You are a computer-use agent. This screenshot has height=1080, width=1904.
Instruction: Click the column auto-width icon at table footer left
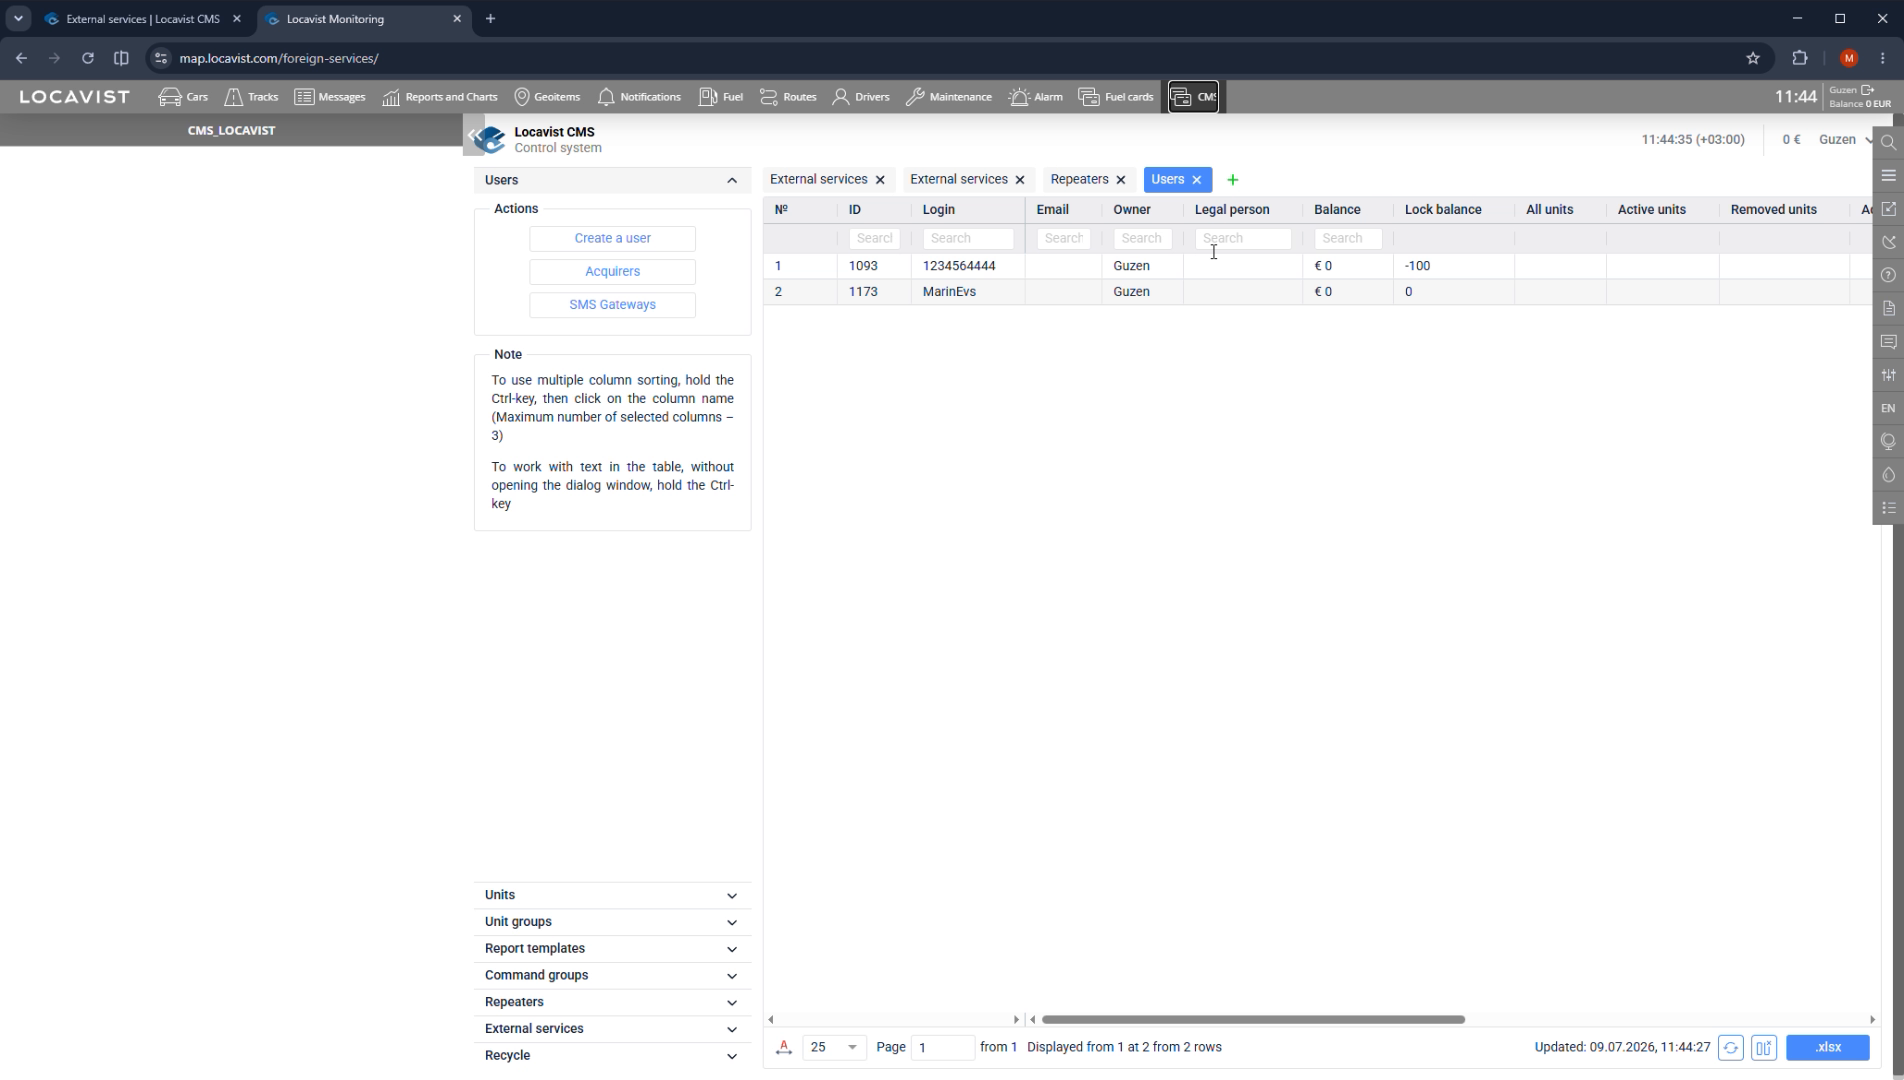[x=784, y=1047]
